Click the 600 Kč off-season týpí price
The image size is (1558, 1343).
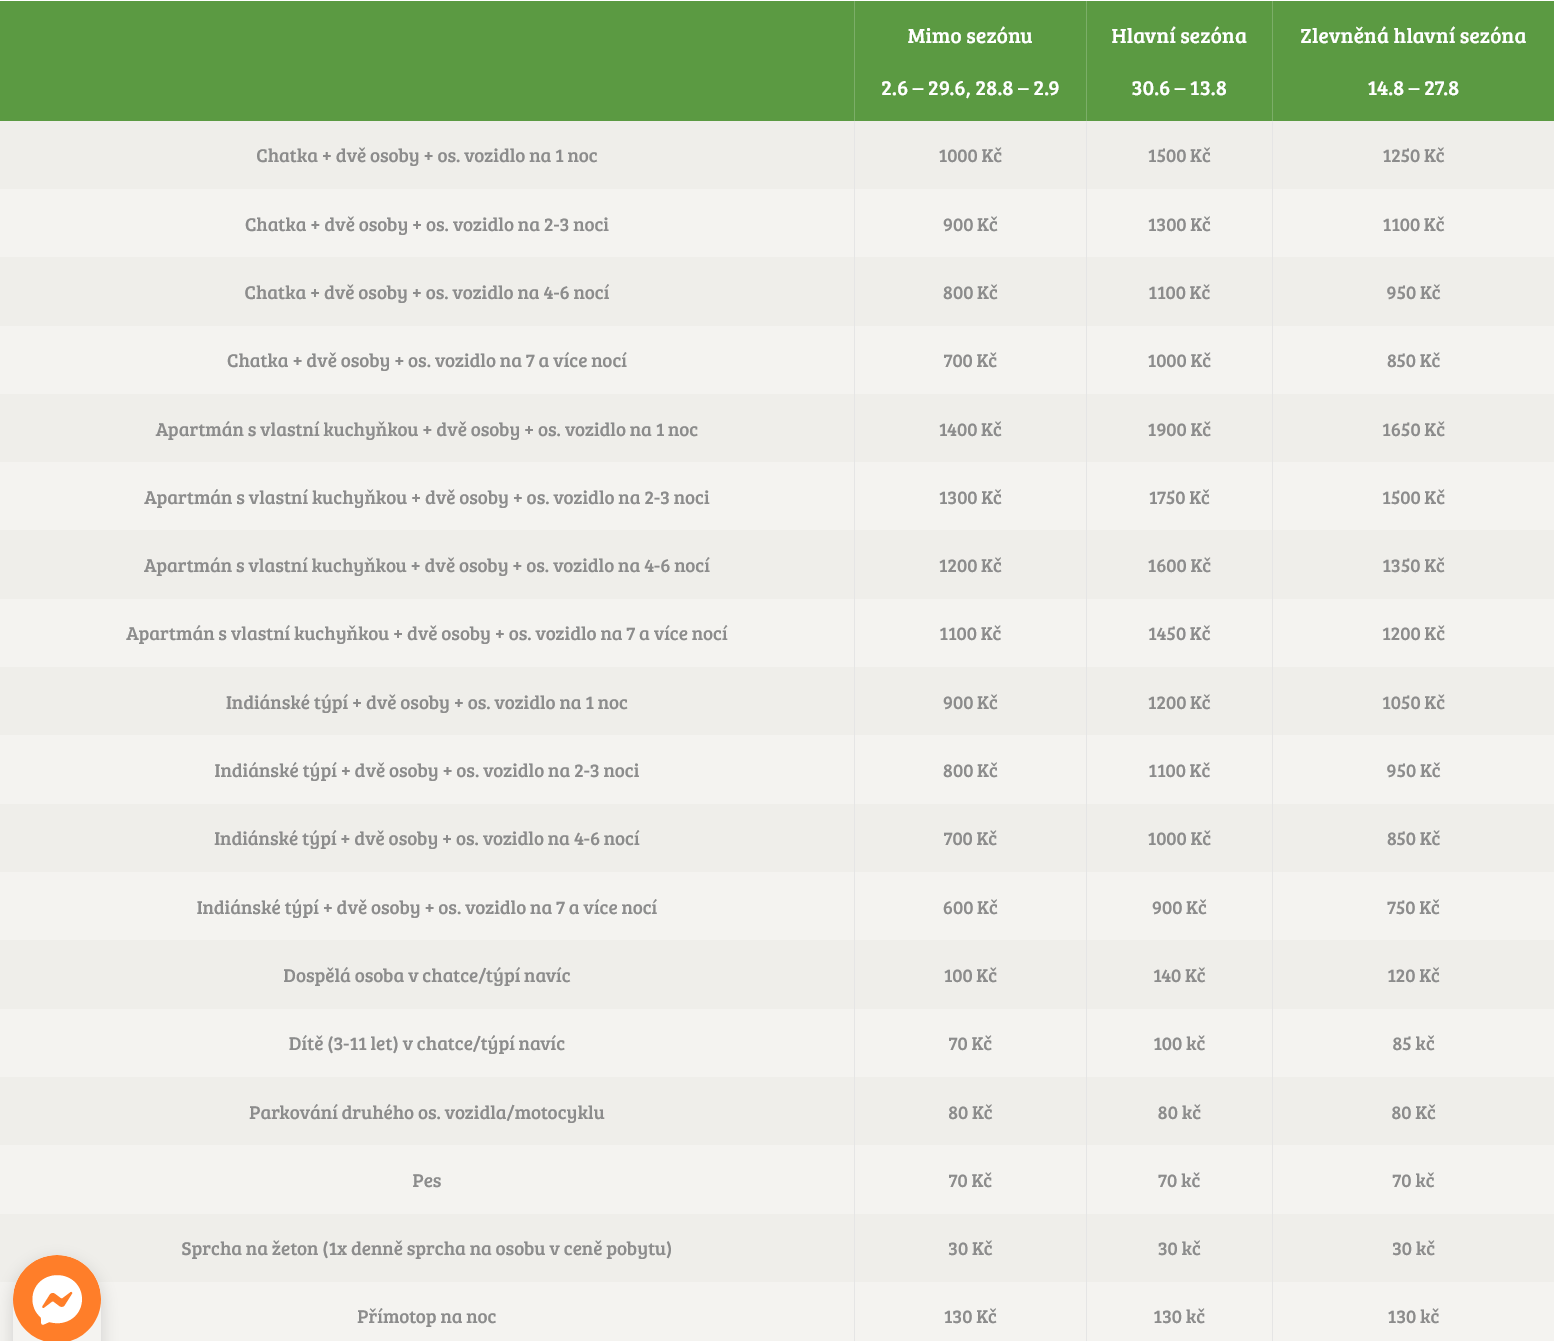969,908
